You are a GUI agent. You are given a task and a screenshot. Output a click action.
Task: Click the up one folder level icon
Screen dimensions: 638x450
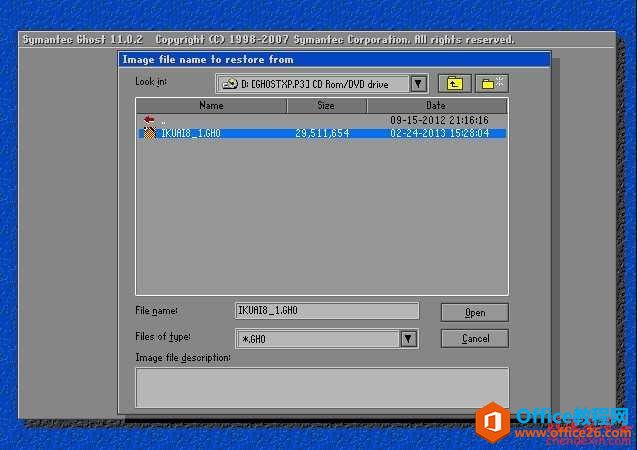pyautogui.click(x=454, y=84)
